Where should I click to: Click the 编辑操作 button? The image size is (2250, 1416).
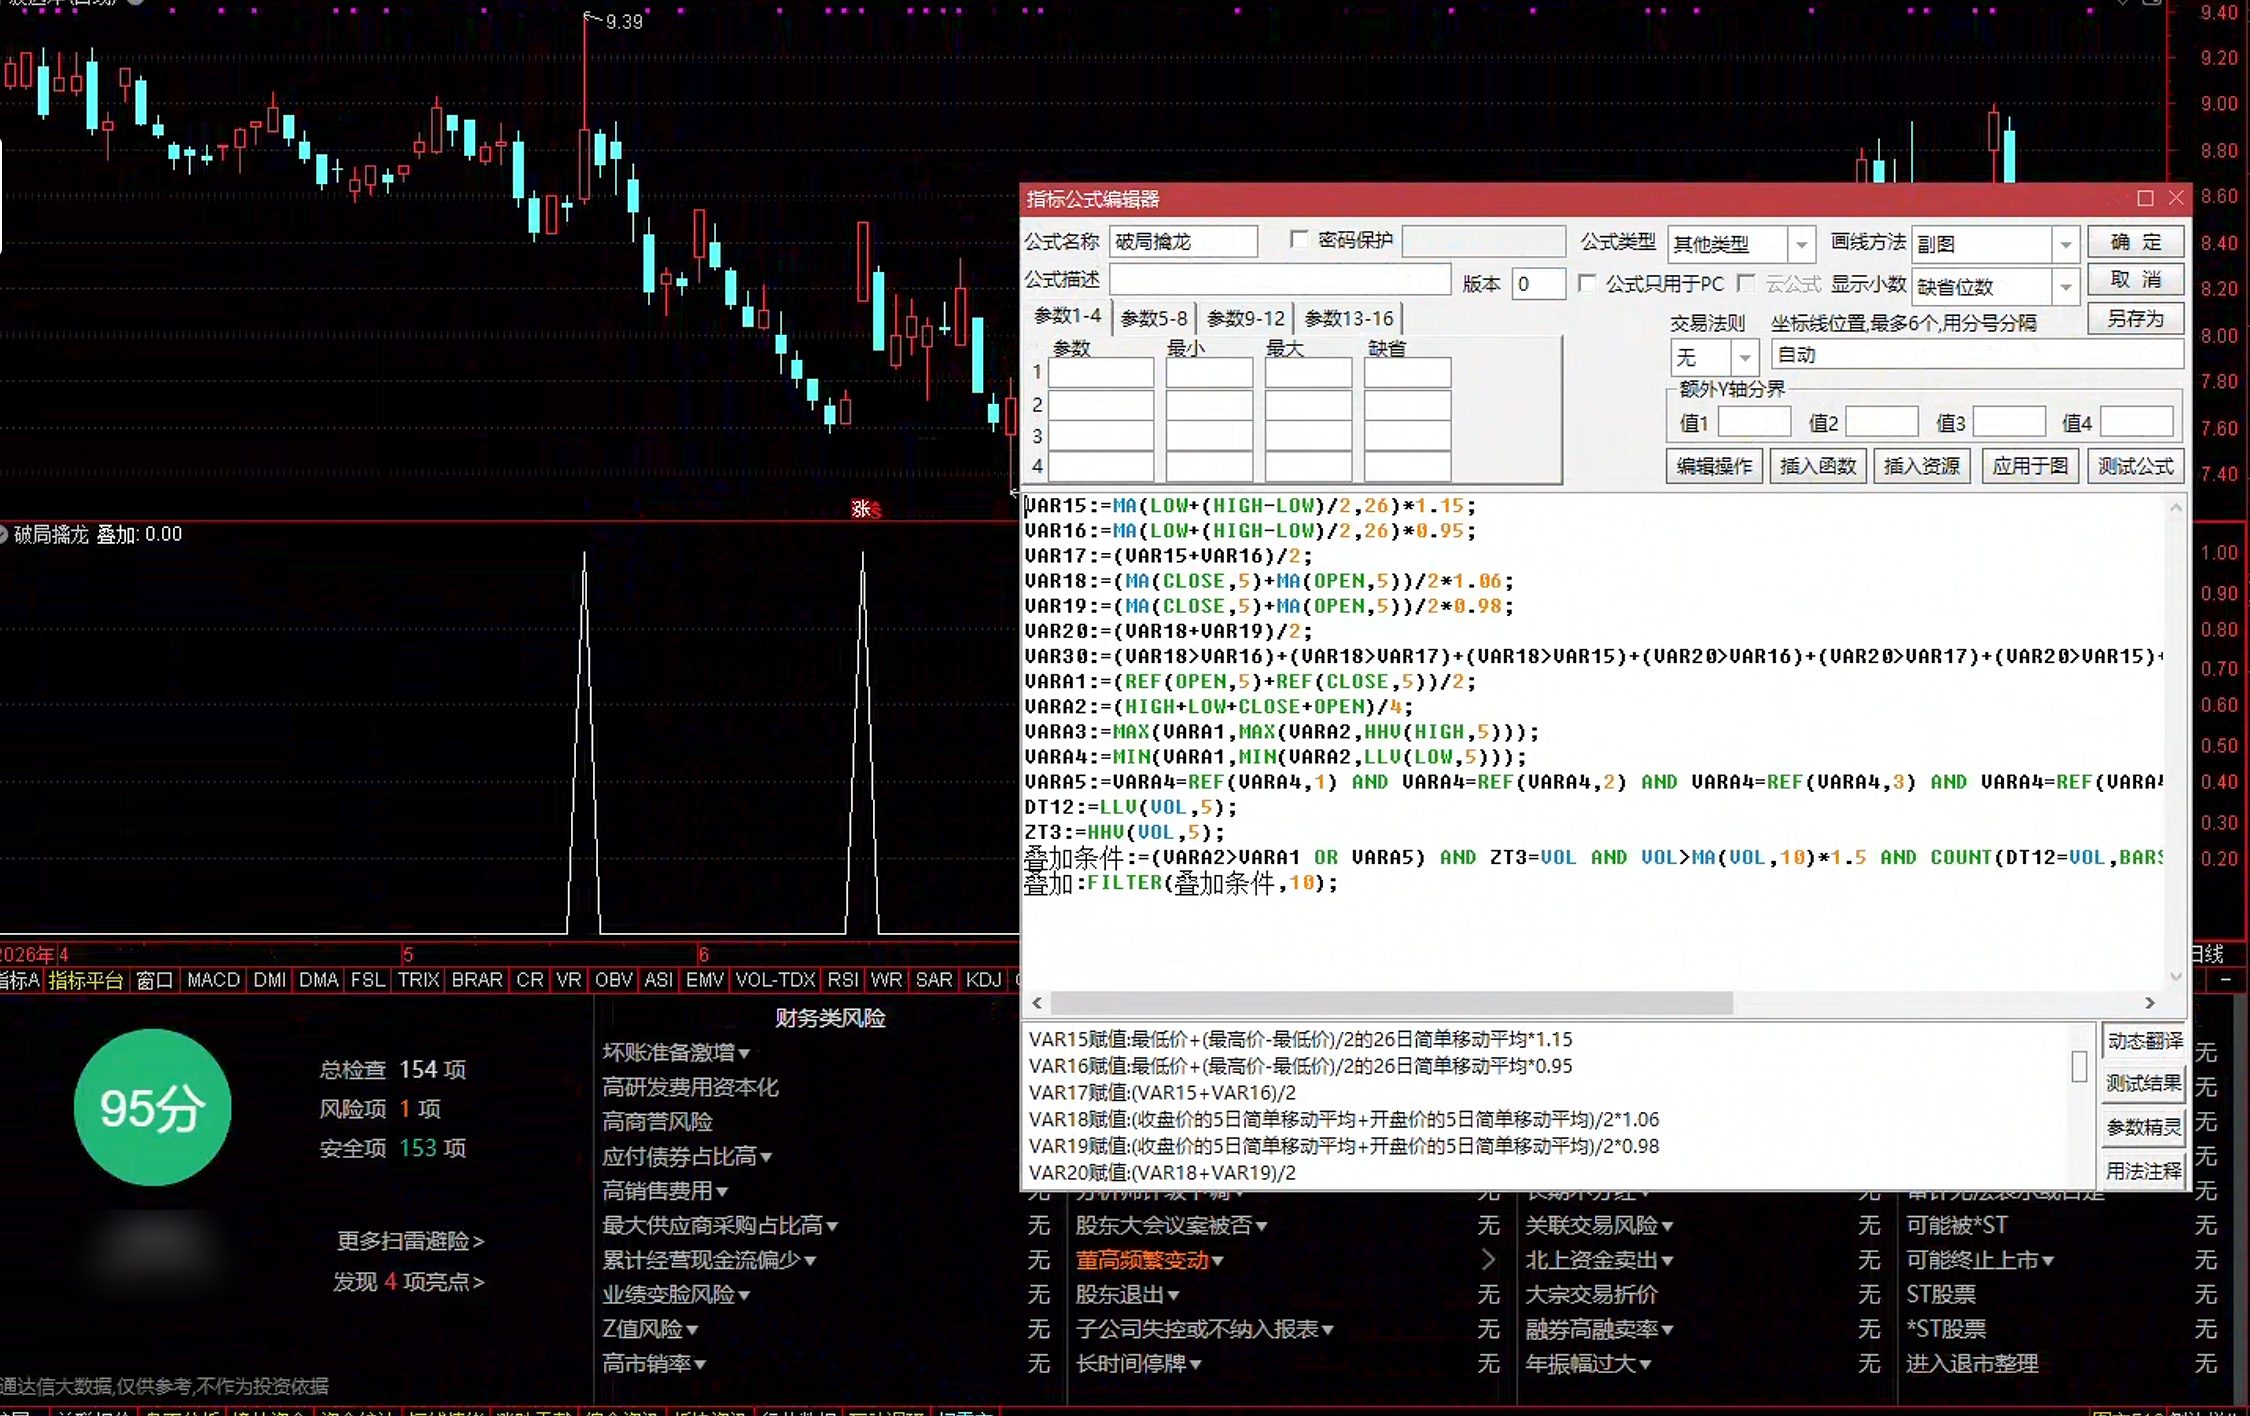1714,466
